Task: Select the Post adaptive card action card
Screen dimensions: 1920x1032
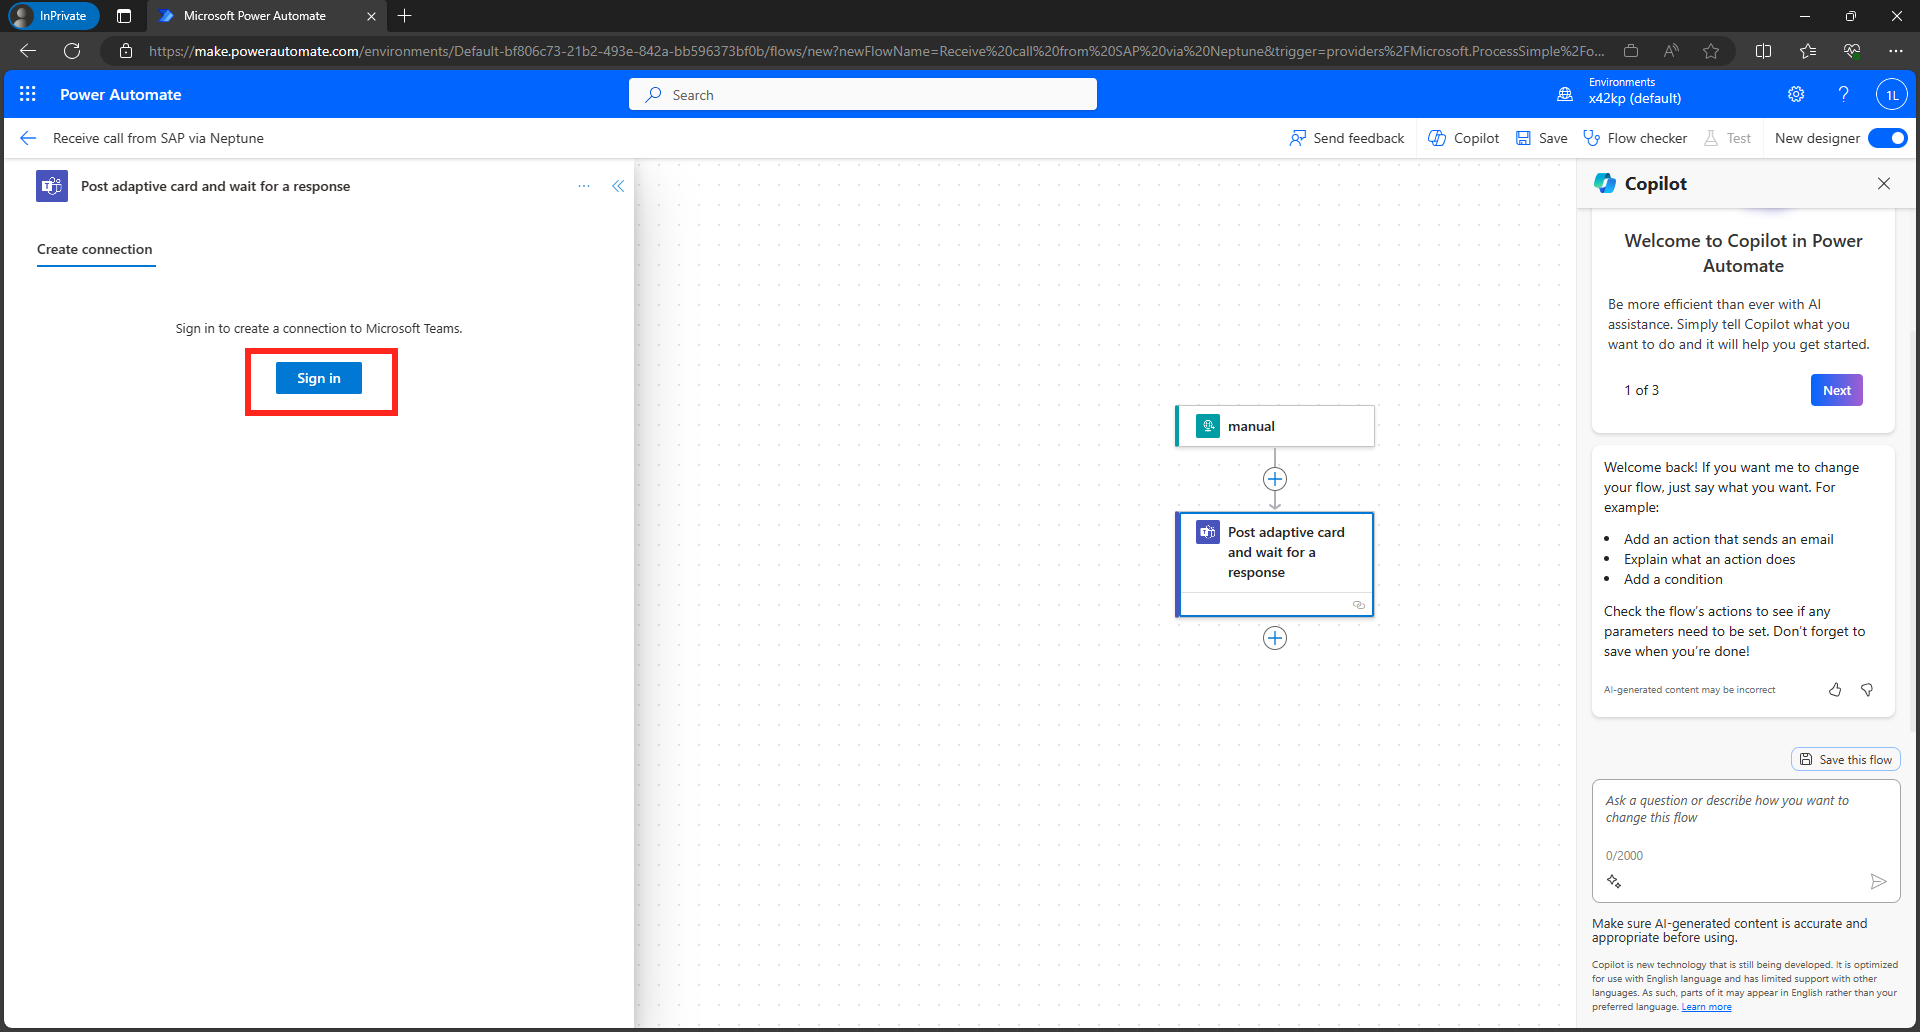Action: [x=1275, y=564]
